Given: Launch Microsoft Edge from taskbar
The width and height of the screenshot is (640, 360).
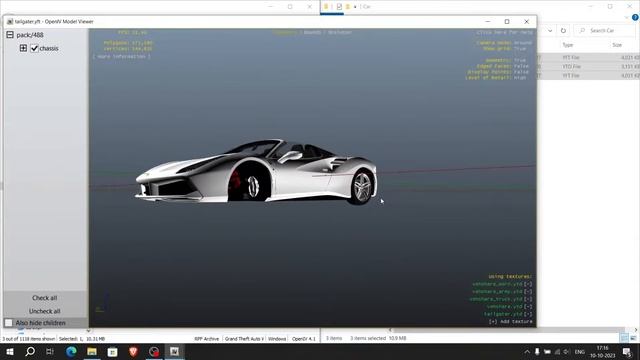Looking at the screenshot, I should point(71,351).
